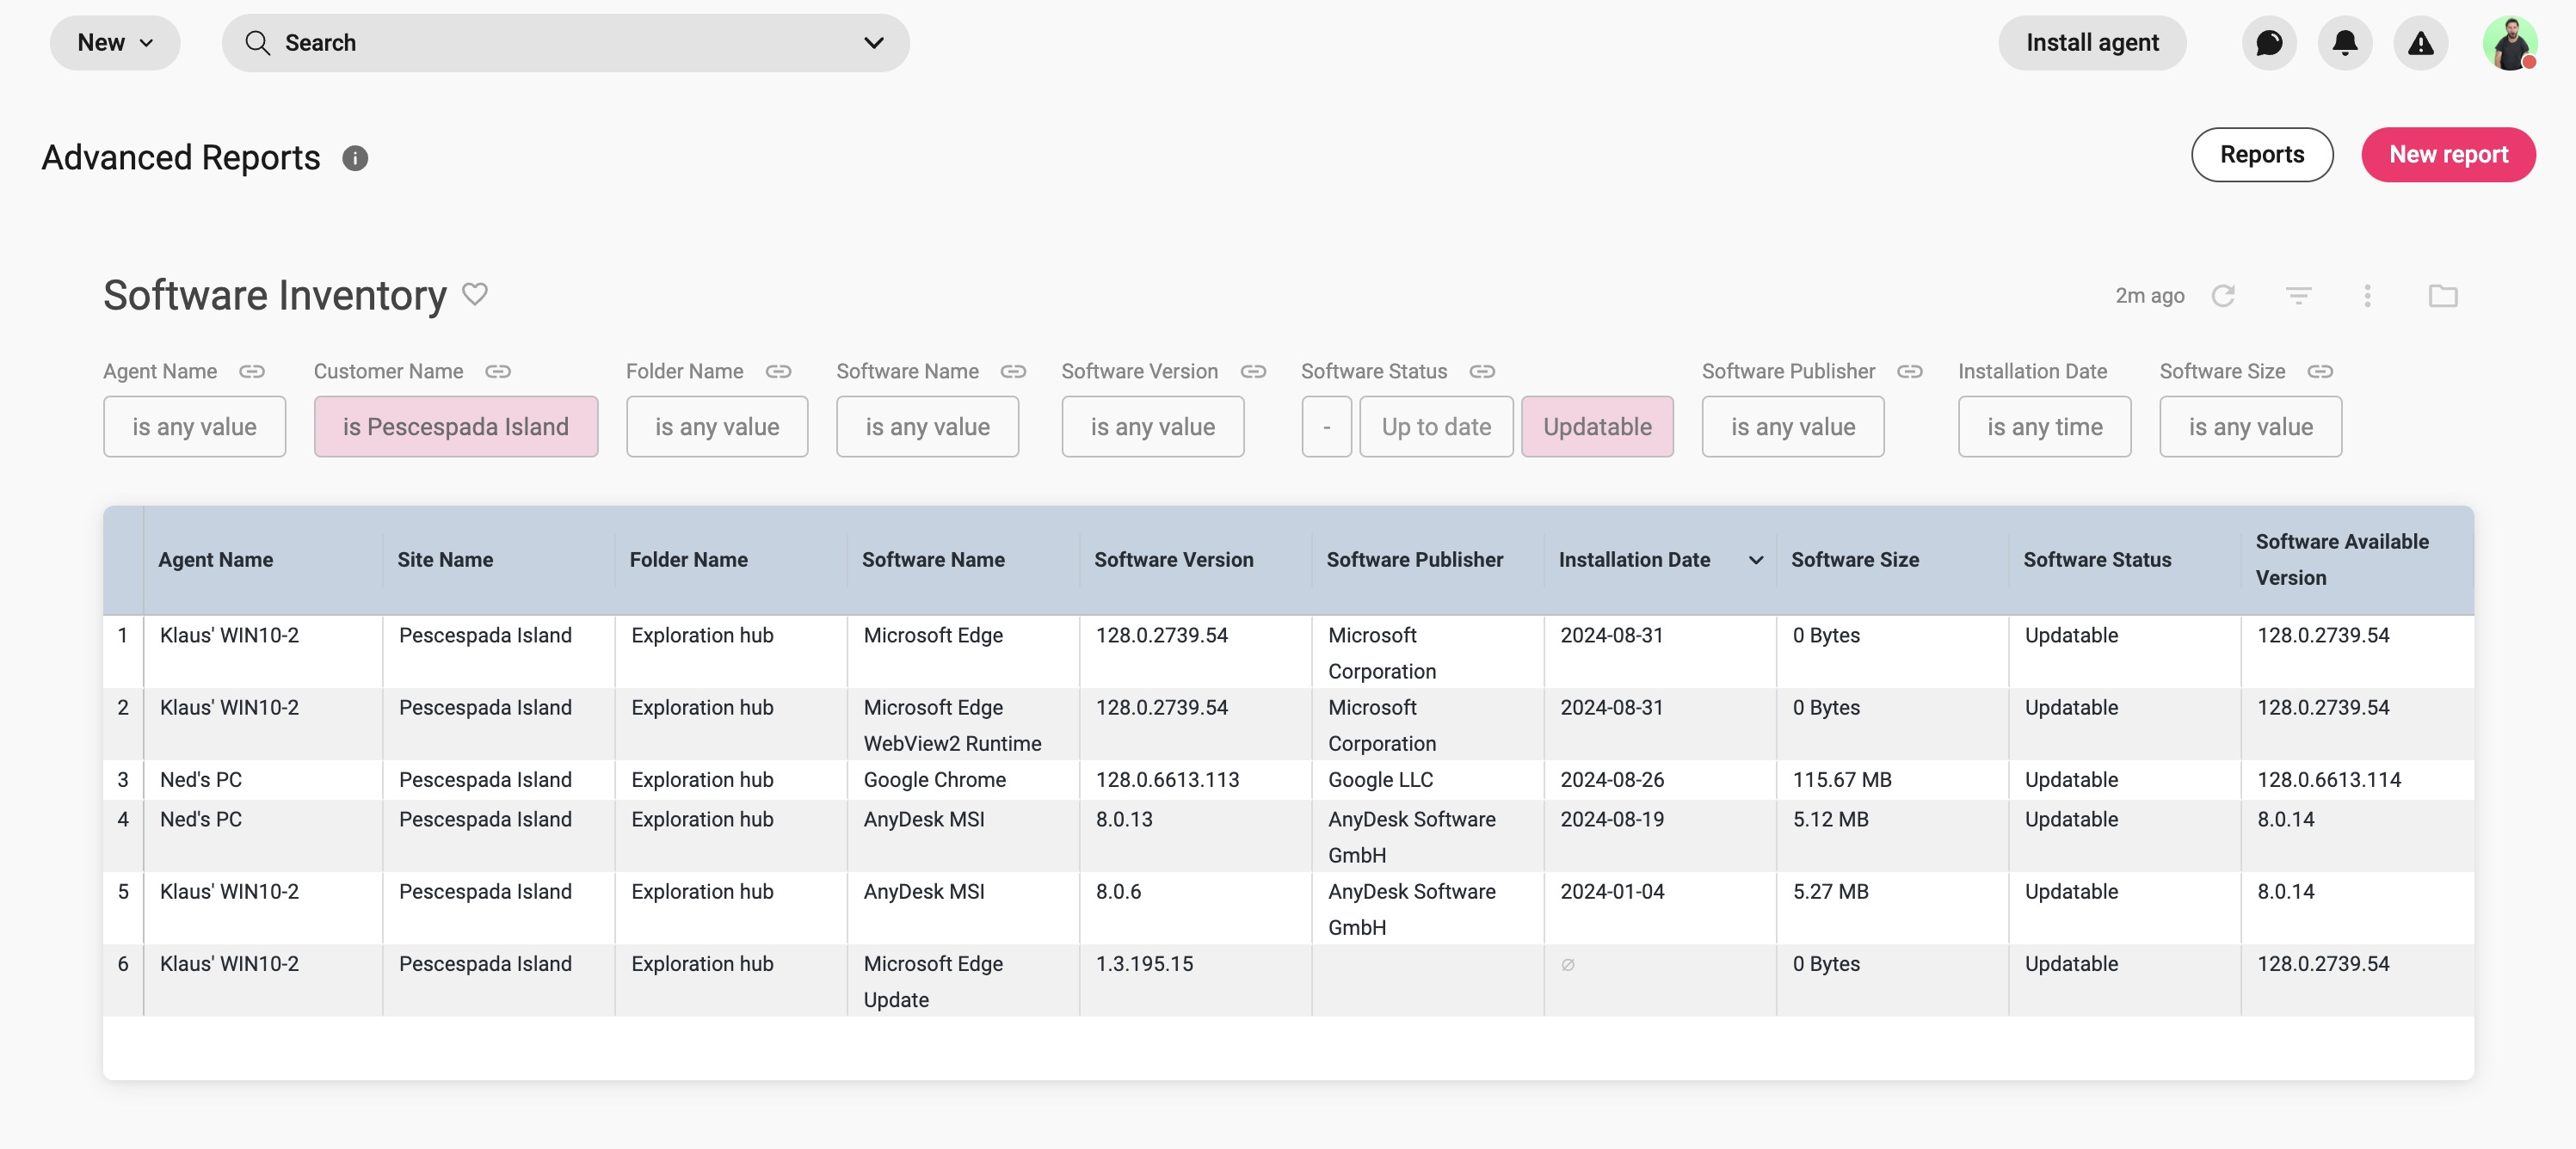Open Software Version filter value selector
The height and width of the screenshot is (1149, 2576).
(1153, 427)
